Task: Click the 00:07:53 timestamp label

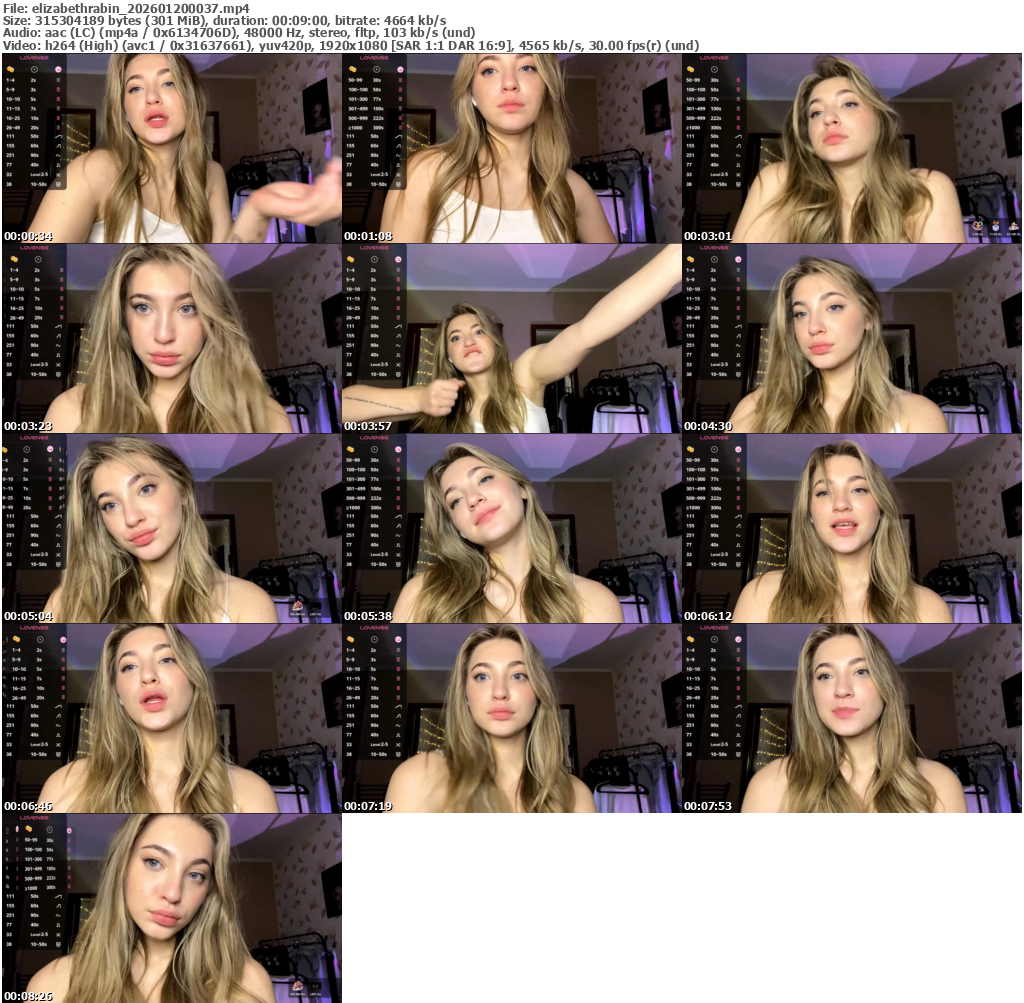Action: pyautogui.click(x=708, y=805)
